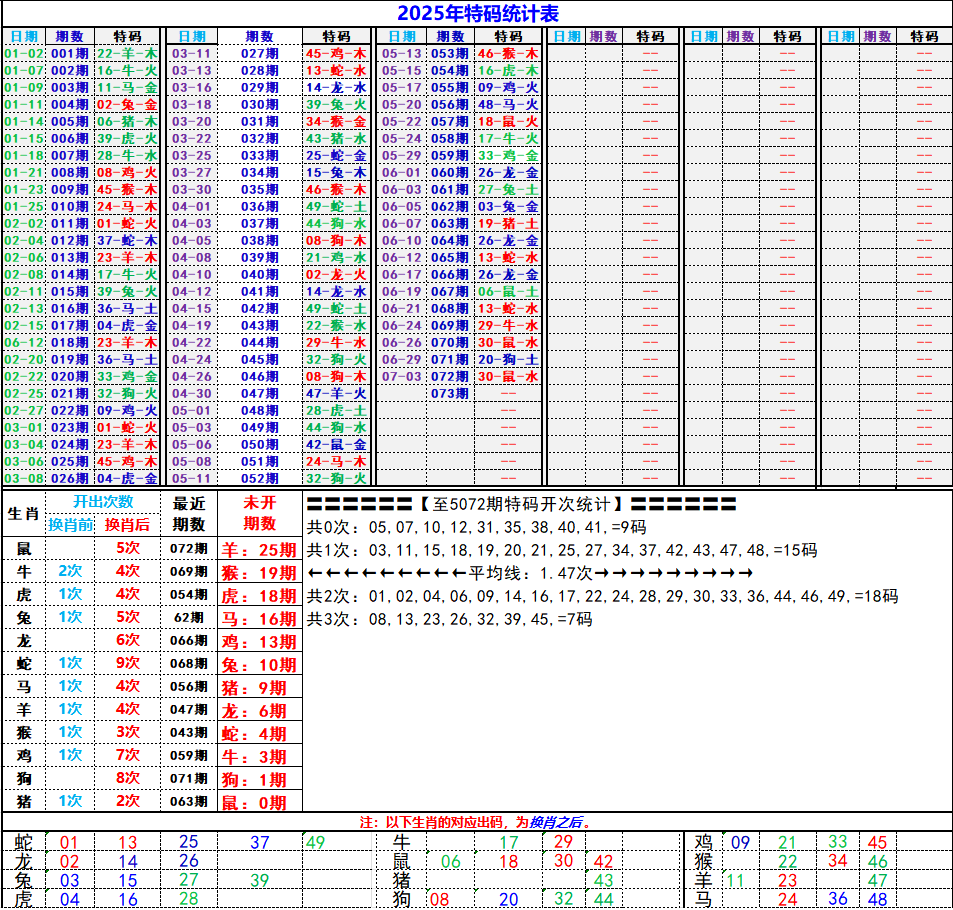Click the red 注 note about 换肖之后
The width and height of the screenshot is (953, 910).
click(x=476, y=822)
